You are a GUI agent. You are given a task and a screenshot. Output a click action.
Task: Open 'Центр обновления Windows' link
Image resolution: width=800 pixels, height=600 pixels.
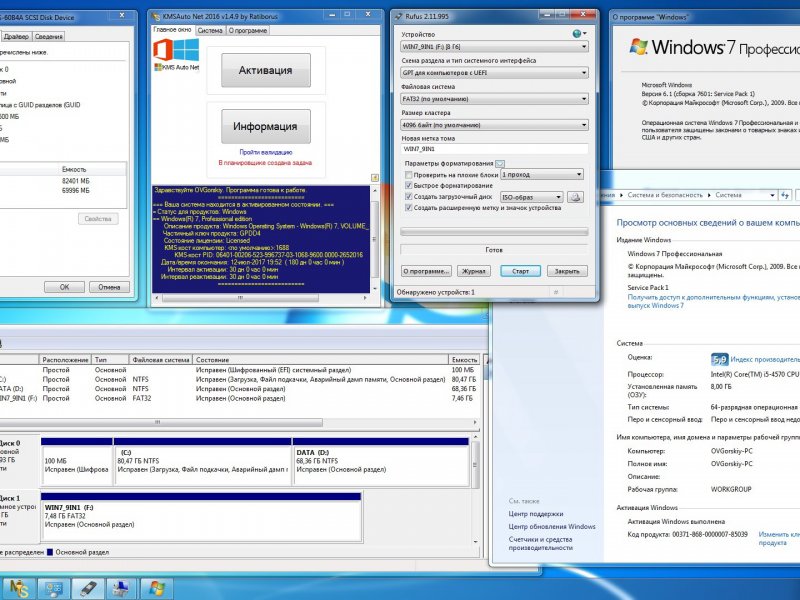pyautogui.click(x=552, y=527)
